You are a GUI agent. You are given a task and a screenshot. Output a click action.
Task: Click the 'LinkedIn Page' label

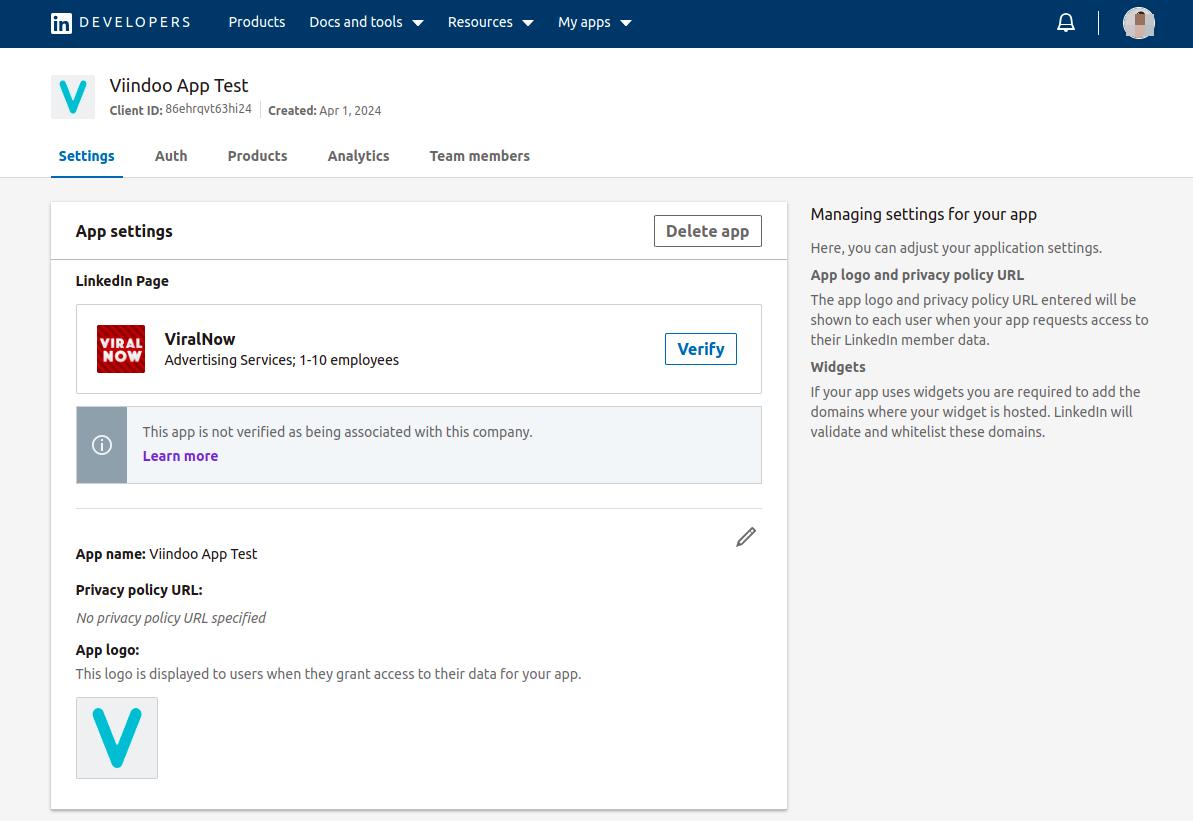[122, 281]
